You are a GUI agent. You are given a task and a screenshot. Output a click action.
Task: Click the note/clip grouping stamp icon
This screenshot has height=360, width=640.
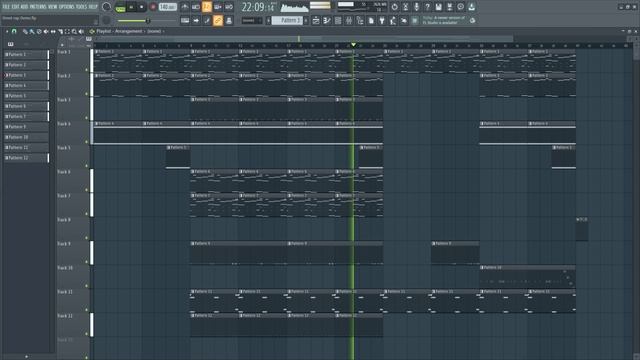(229, 20)
